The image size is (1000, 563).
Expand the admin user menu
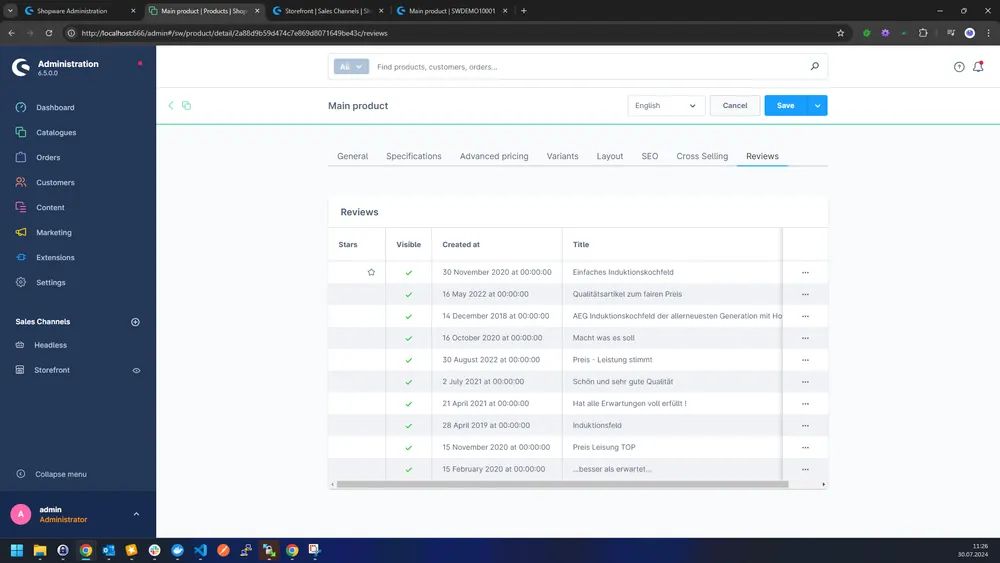pyautogui.click(x=136, y=514)
